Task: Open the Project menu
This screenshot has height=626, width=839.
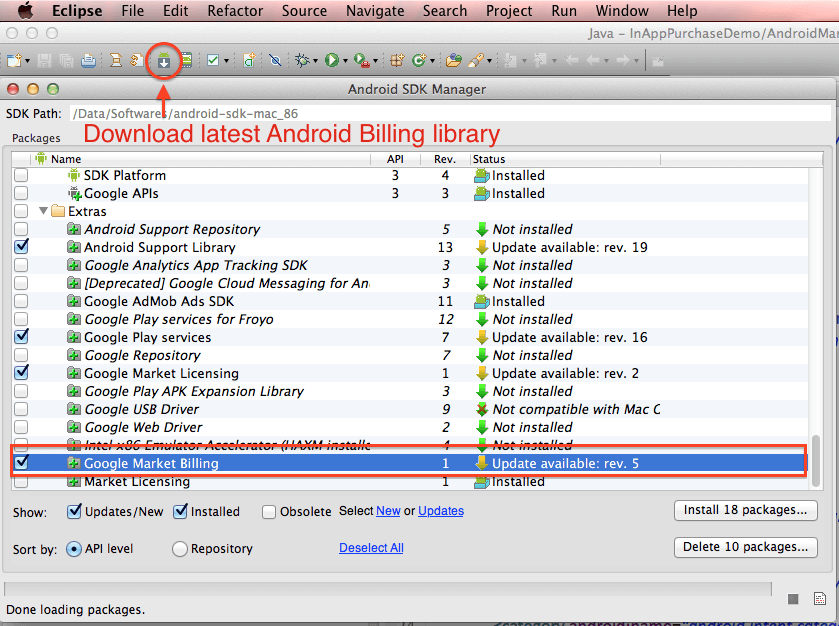Action: click(x=509, y=11)
